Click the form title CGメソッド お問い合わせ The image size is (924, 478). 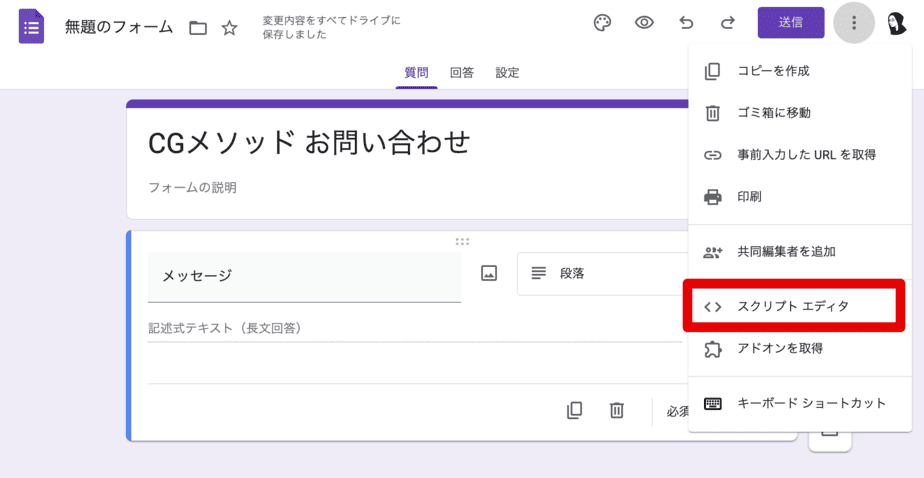click(x=309, y=143)
